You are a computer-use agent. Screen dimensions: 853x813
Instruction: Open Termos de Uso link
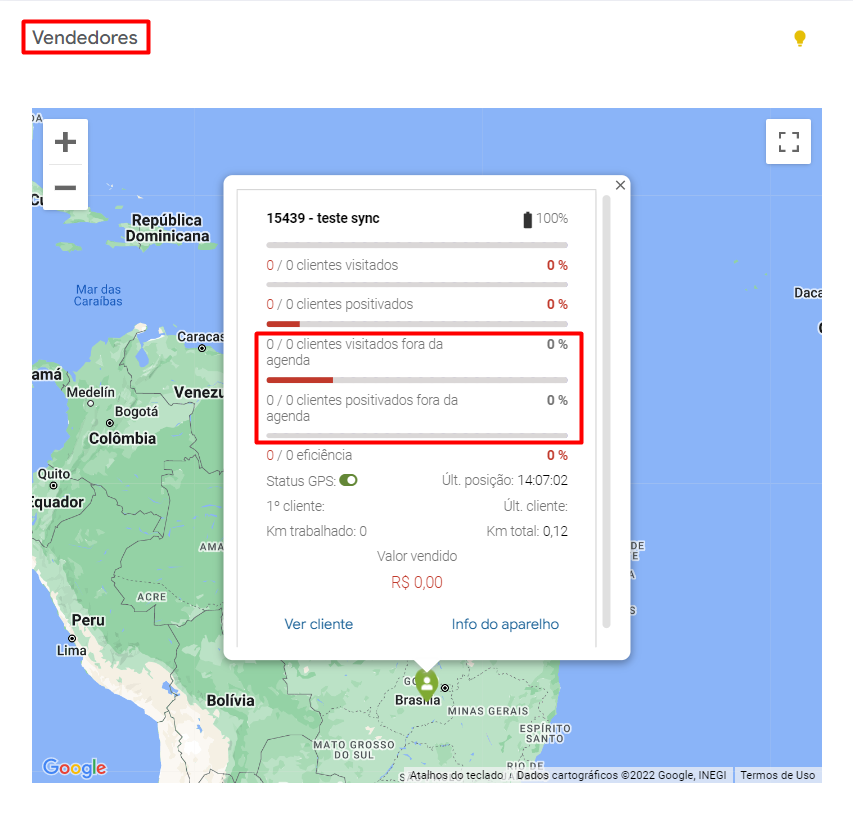coord(777,775)
